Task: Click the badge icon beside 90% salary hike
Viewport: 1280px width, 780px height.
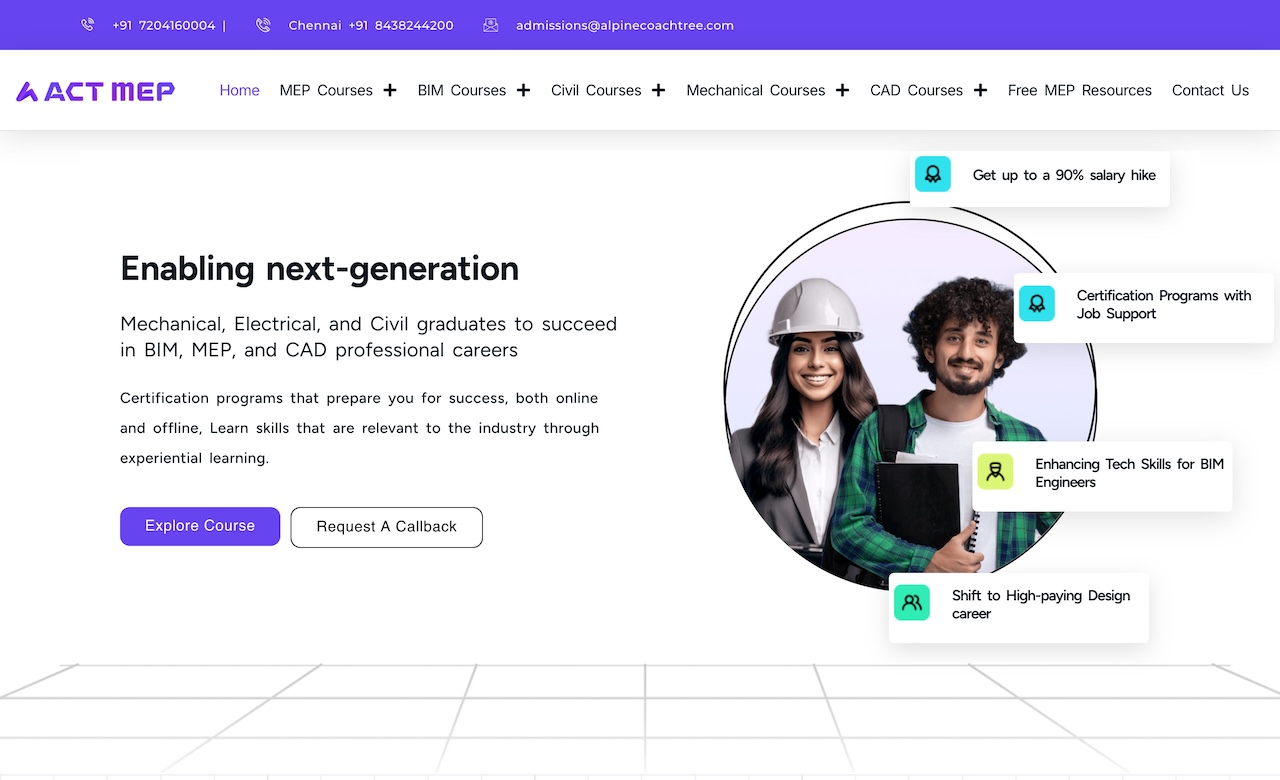Action: coord(932,174)
